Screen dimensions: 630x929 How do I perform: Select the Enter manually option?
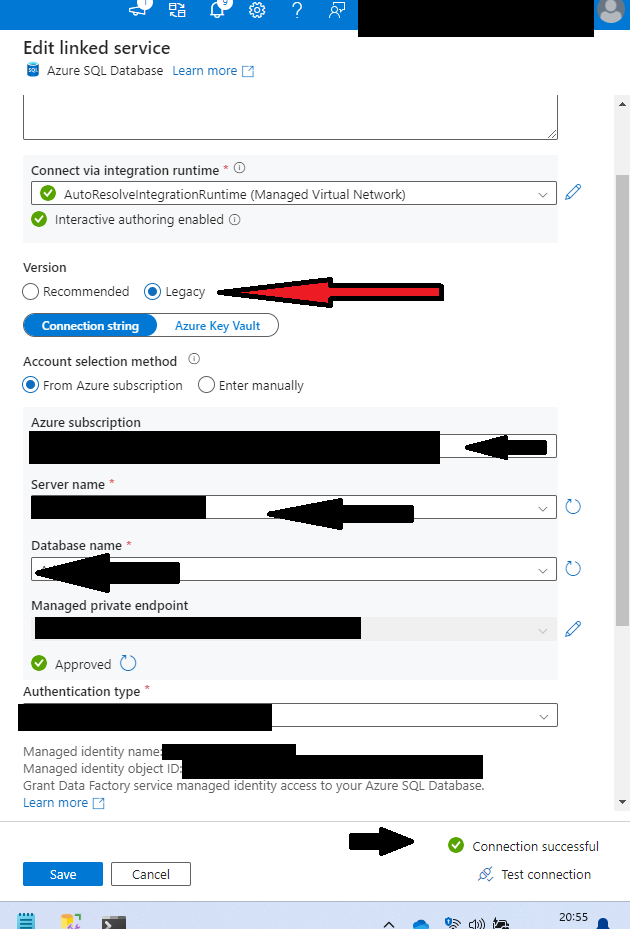[206, 385]
